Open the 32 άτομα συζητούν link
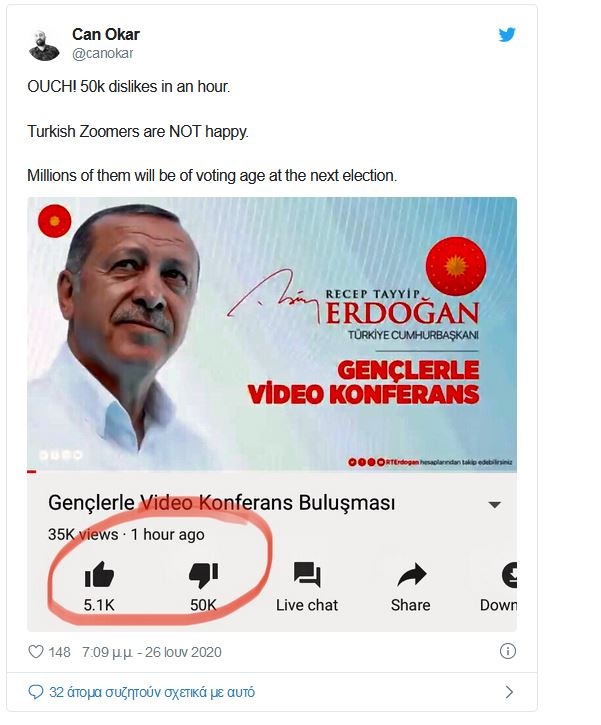The image size is (601, 725). (152, 692)
